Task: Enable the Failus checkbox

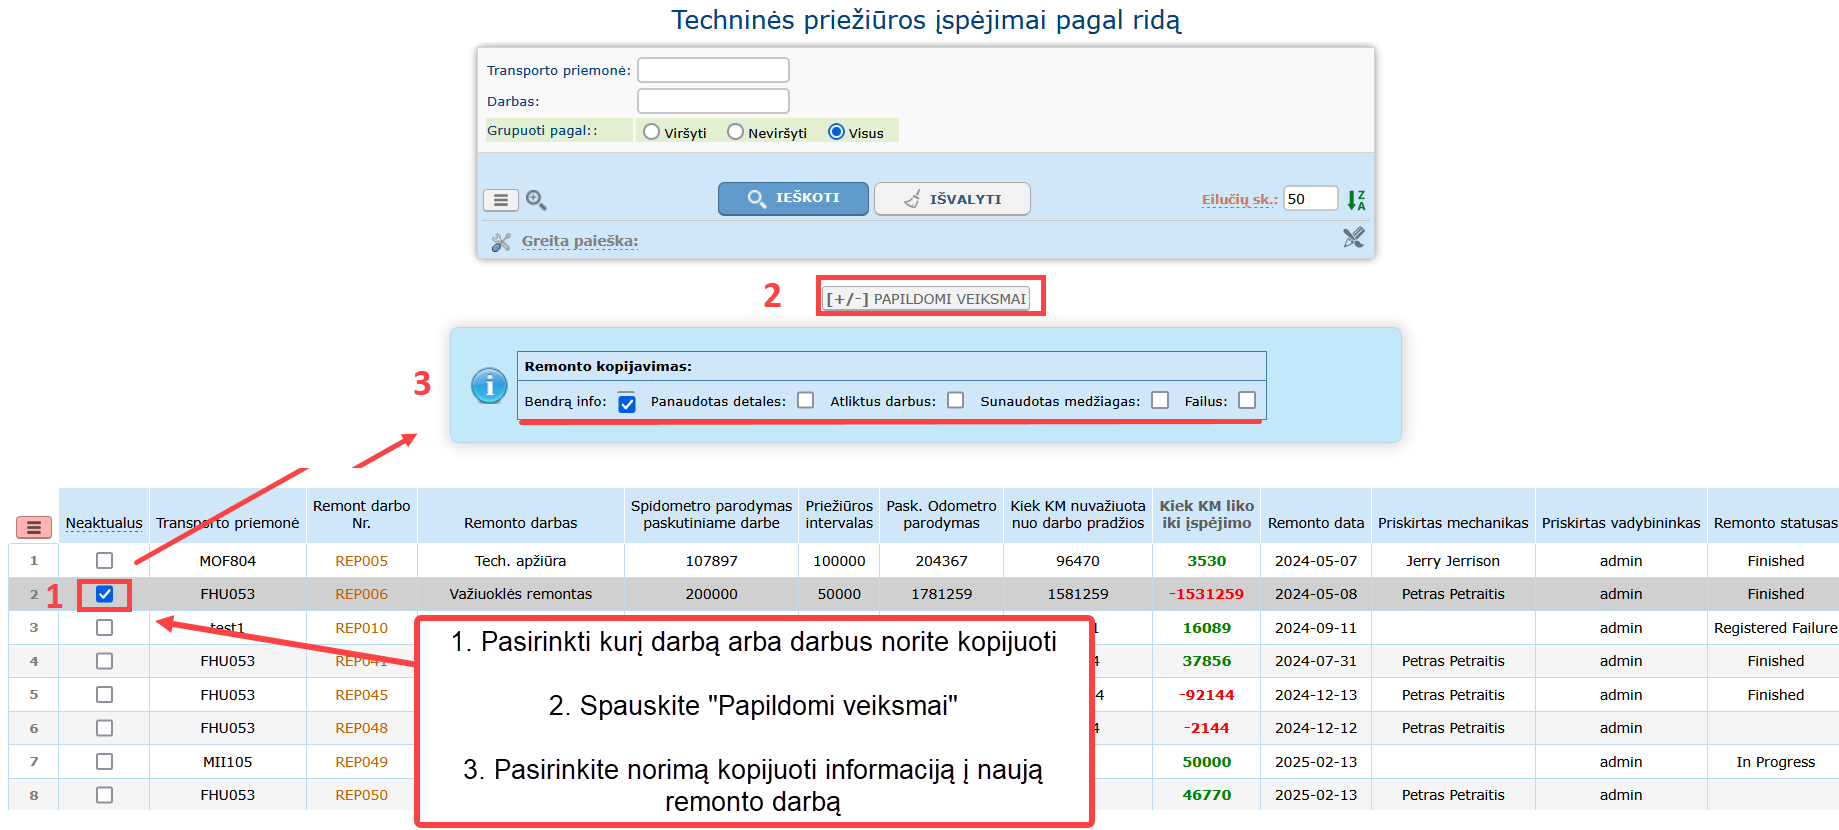Action: (x=1247, y=400)
